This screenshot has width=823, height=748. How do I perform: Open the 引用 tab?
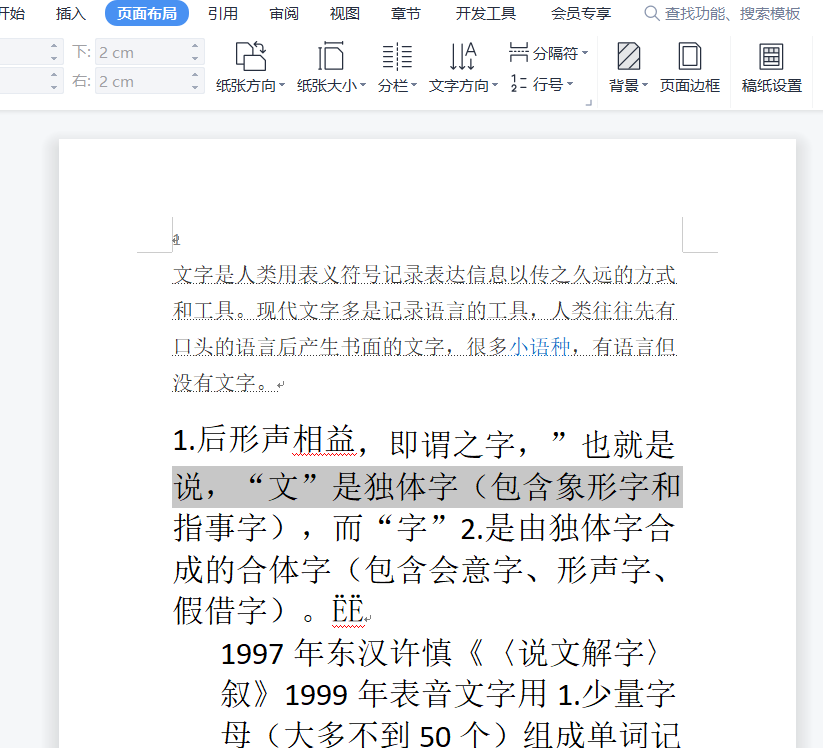223,14
